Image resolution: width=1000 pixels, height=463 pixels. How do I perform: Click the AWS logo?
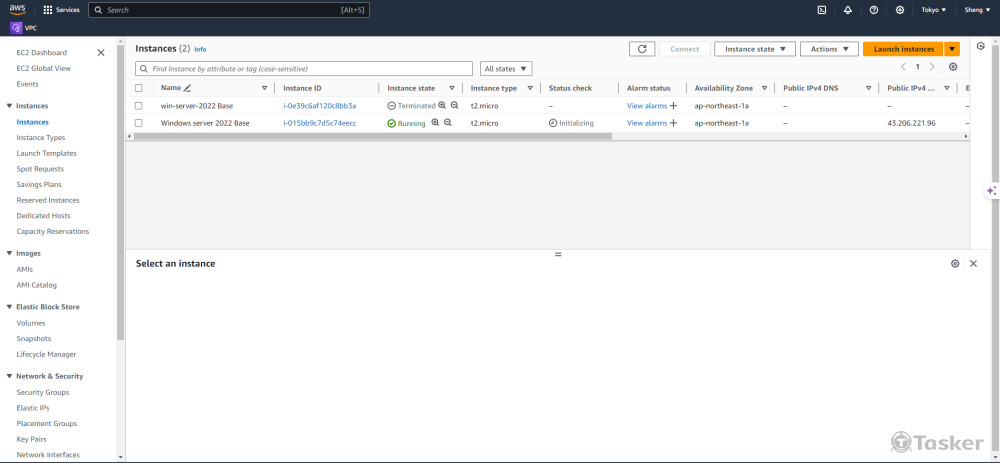17,9
